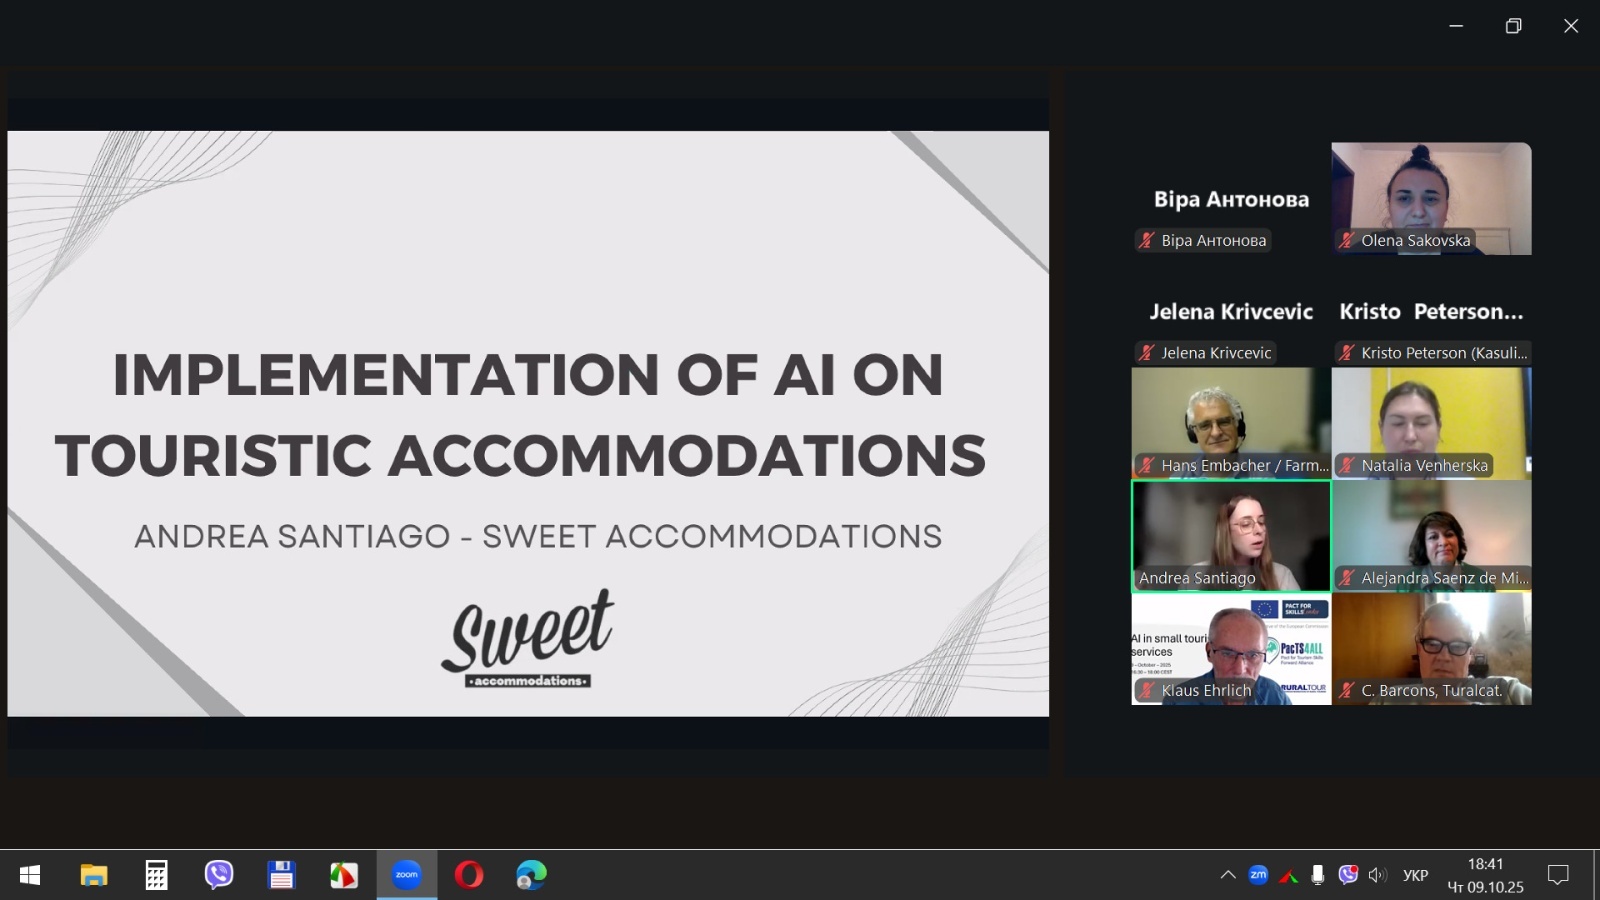Click muted mic icon beside Klaus Ehrlich
This screenshot has height=900, width=1600.
[x=1147, y=690]
